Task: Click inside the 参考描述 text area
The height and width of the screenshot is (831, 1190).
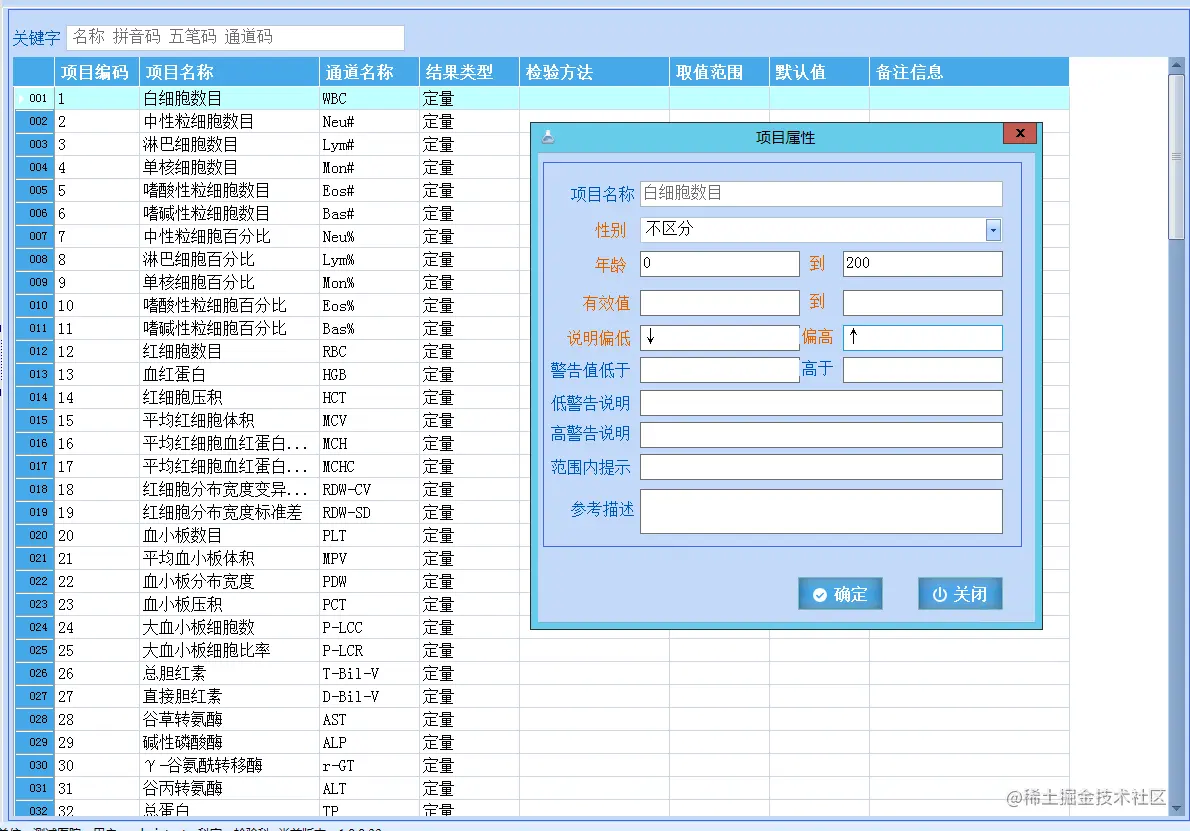Action: click(820, 511)
